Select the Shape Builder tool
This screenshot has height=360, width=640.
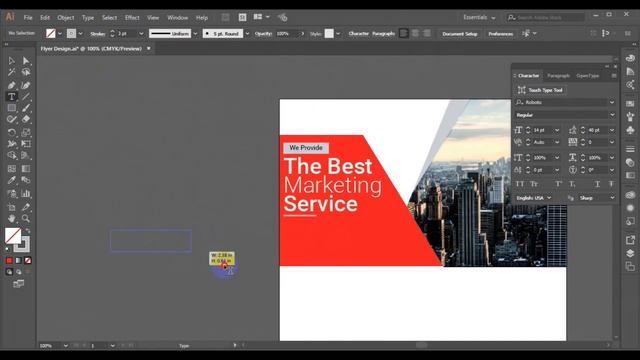click(11, 156)
